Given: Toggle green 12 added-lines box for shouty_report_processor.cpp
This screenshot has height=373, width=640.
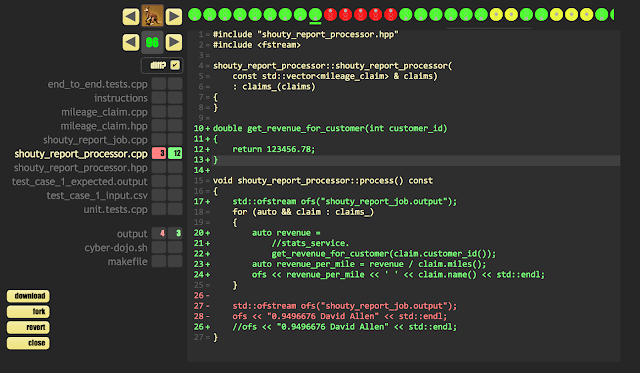Looking at the screenshot, I should (x=175, y=153).
